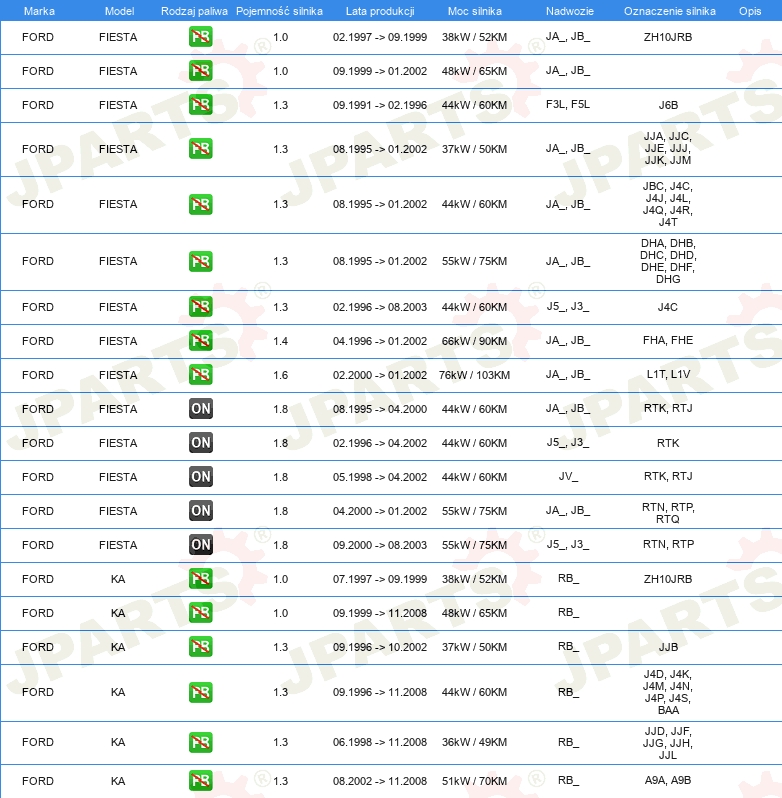Click ON diesel icon in 08.1995 -> 04.2000 row
This screenshot has width=782, height=798.
point(200,409)
